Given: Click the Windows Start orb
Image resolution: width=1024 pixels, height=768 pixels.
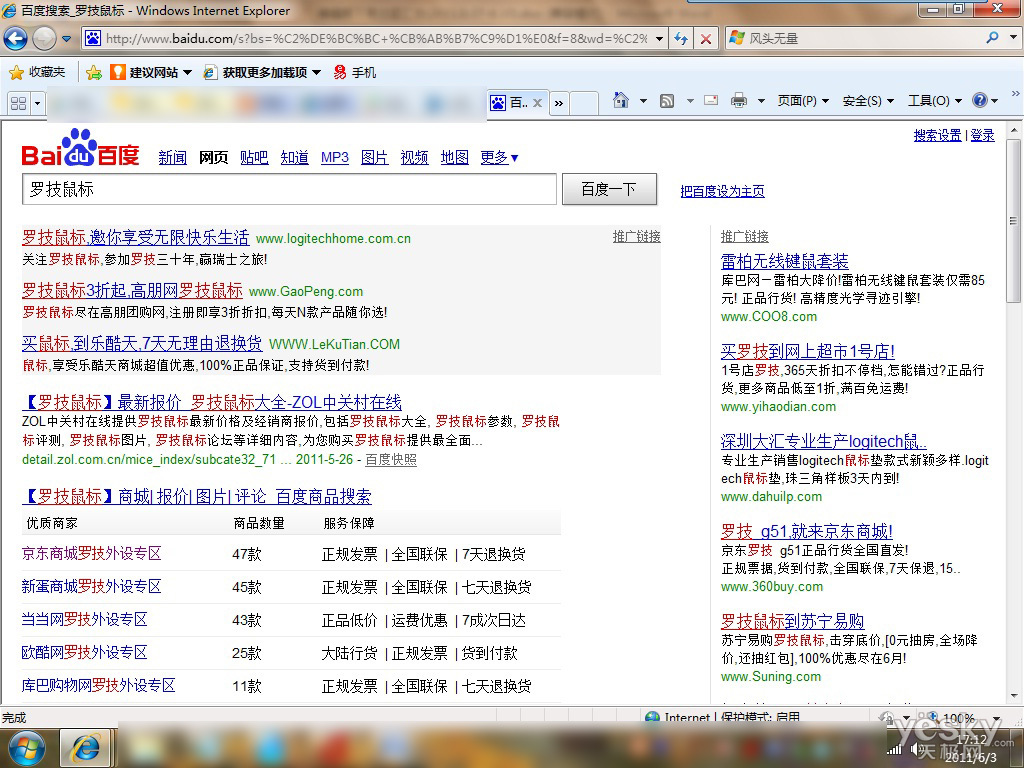Looking at the screenshot, I should pos(26,748).
